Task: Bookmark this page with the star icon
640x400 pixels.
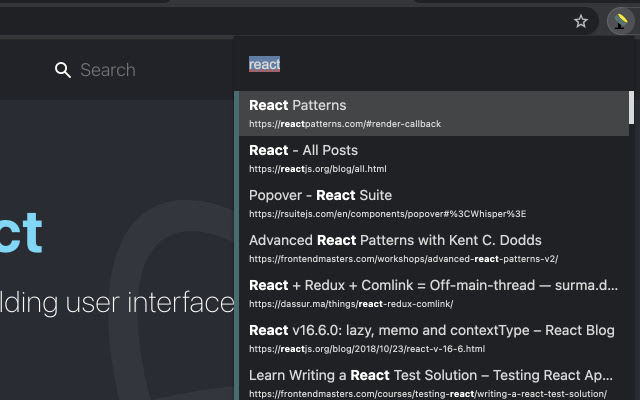Action: coord(580,21)
